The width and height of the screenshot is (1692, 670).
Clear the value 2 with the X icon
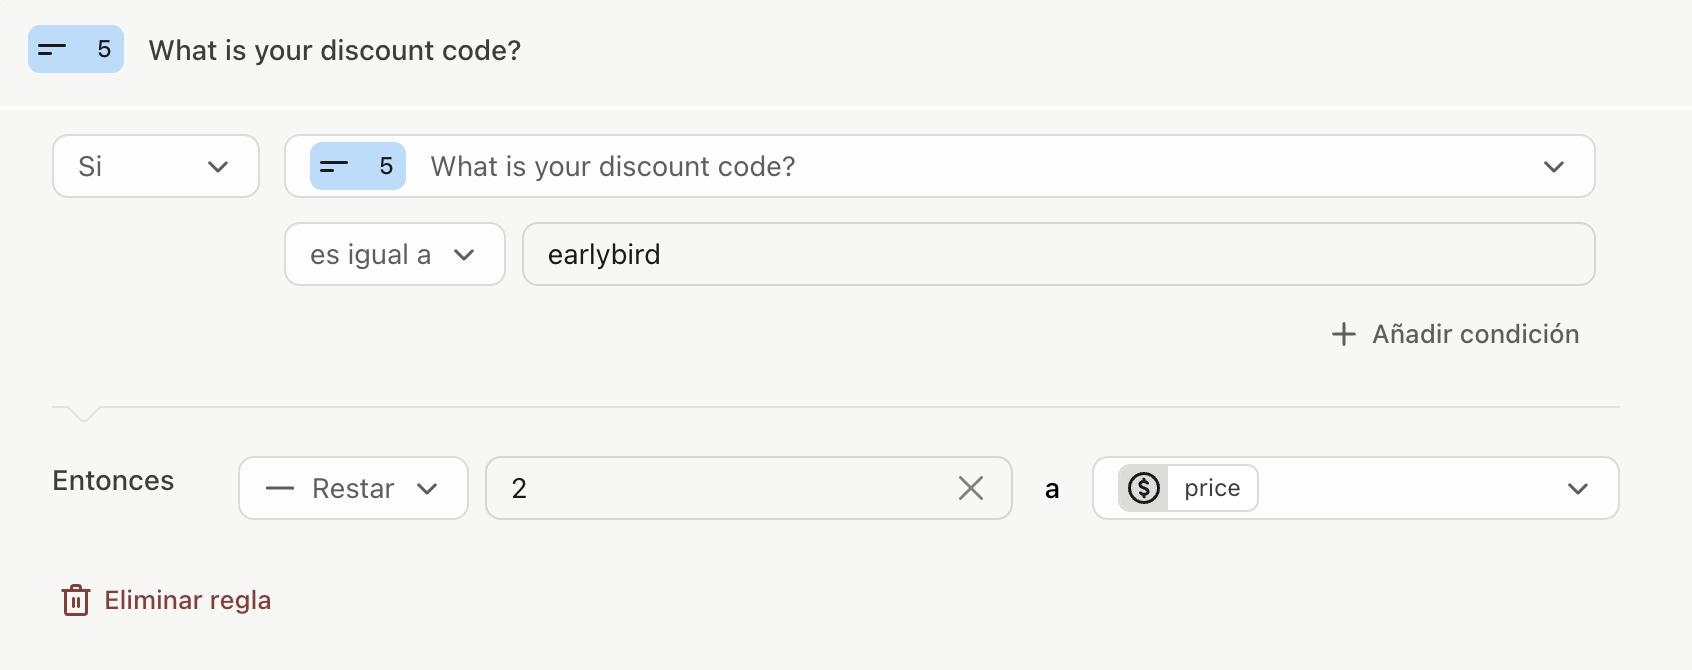coord(970,488)
